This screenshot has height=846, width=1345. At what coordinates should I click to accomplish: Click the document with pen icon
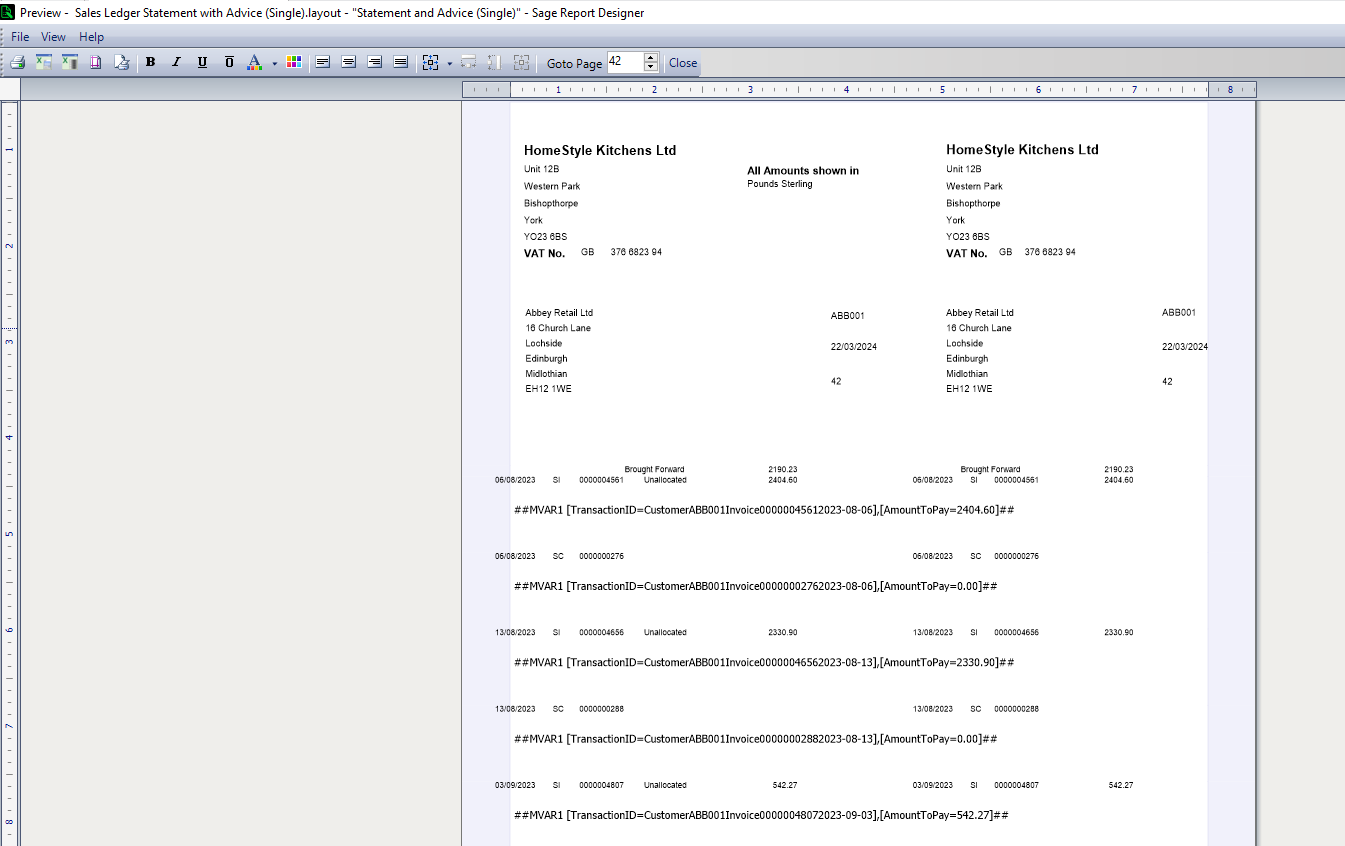[x=121, y=62]
